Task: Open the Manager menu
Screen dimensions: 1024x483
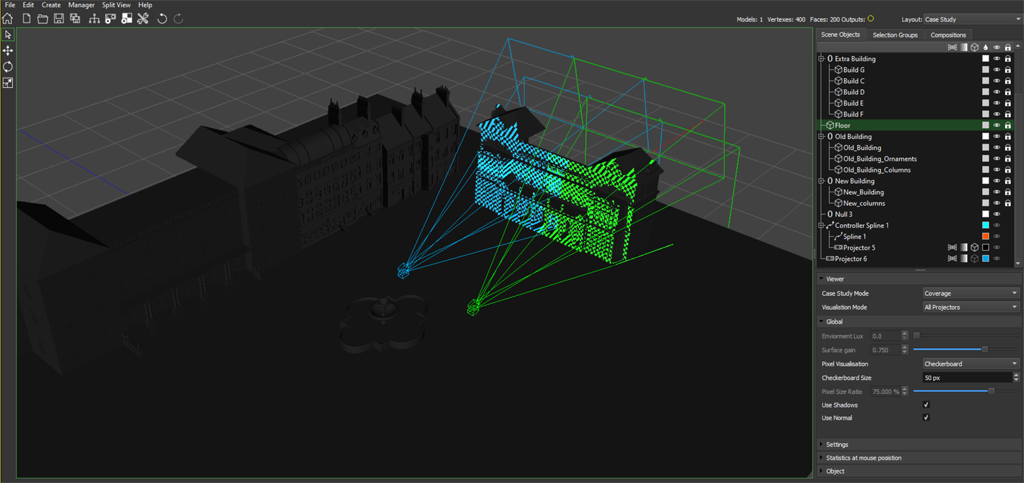Action: tap(81, 5)
